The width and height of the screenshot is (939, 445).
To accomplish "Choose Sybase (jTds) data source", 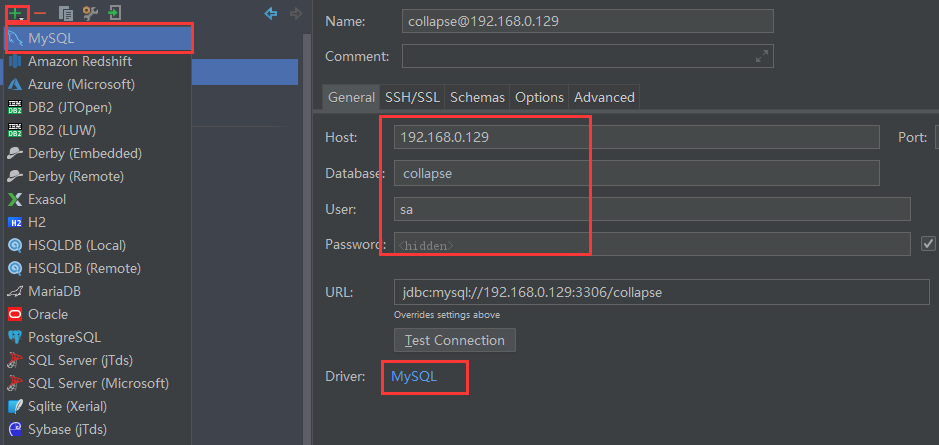I will [x=98, y=429].
